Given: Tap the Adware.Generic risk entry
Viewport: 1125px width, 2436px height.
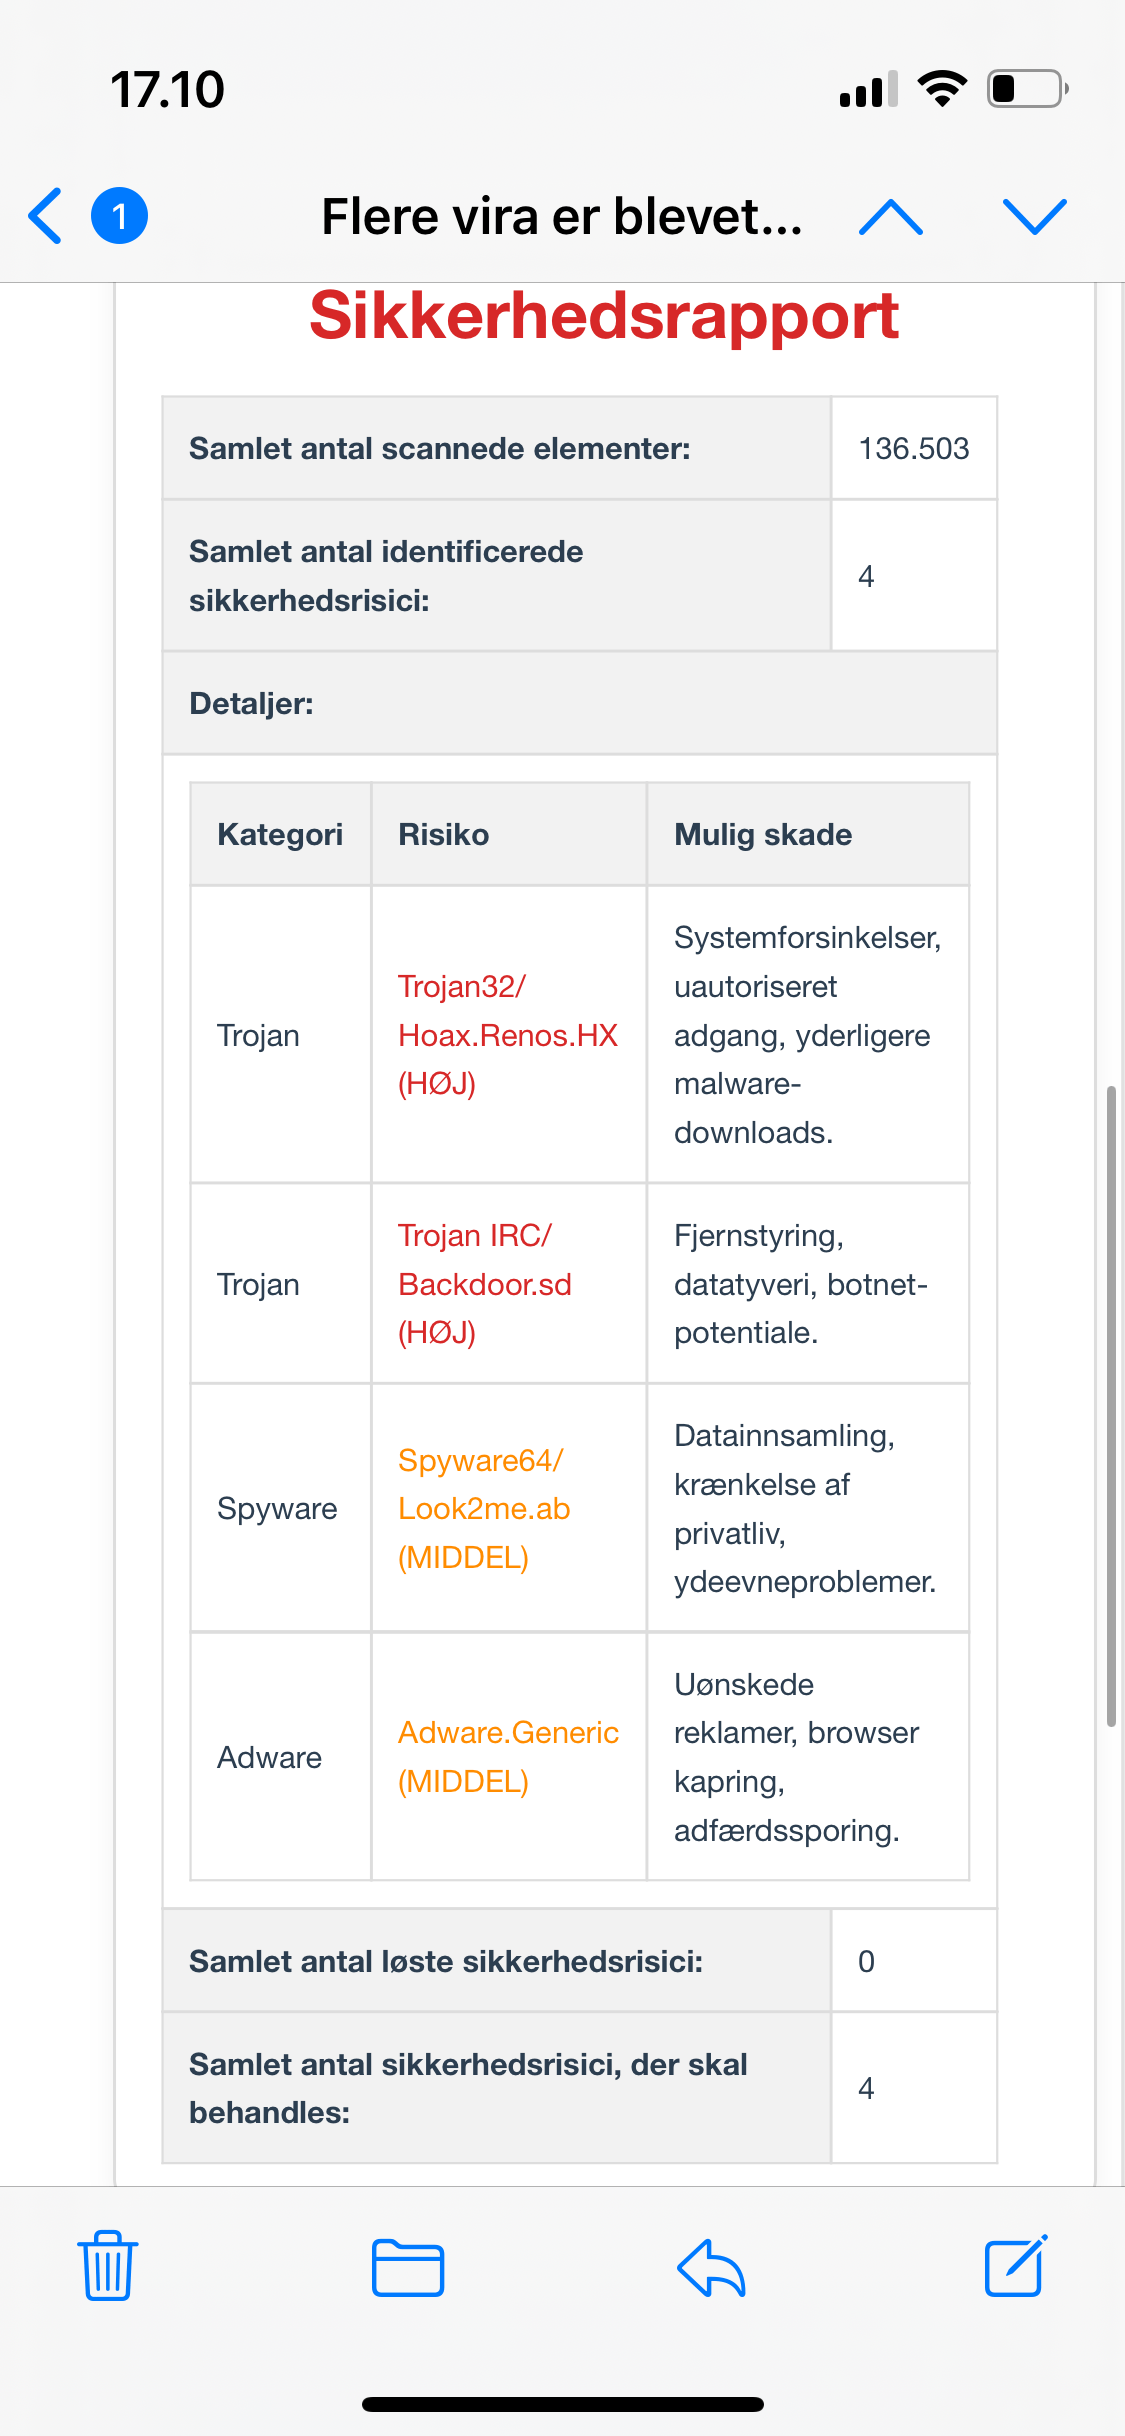Looking at the screenshot, I should (x=508, y=1757).
